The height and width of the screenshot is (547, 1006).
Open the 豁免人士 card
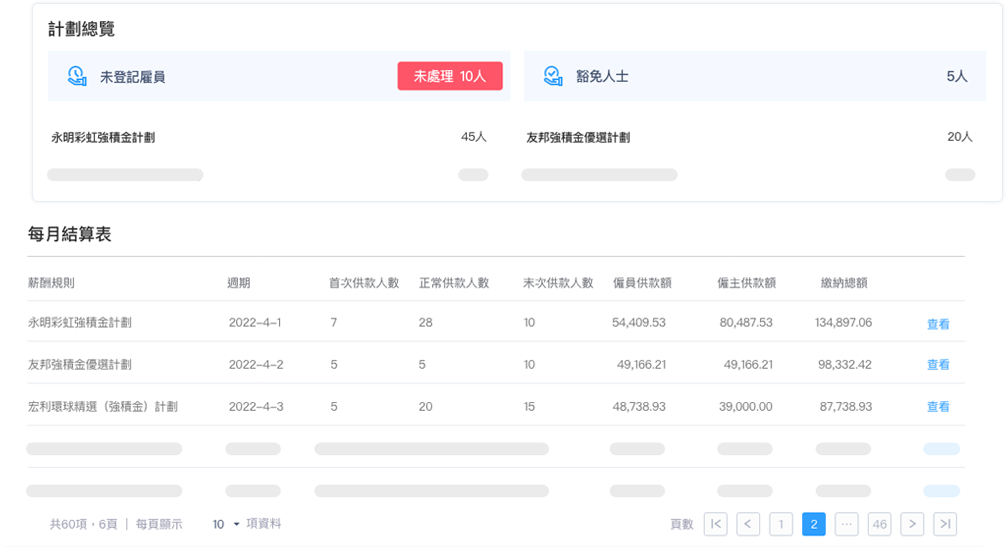pyautogui.click(x=754, y=76)
